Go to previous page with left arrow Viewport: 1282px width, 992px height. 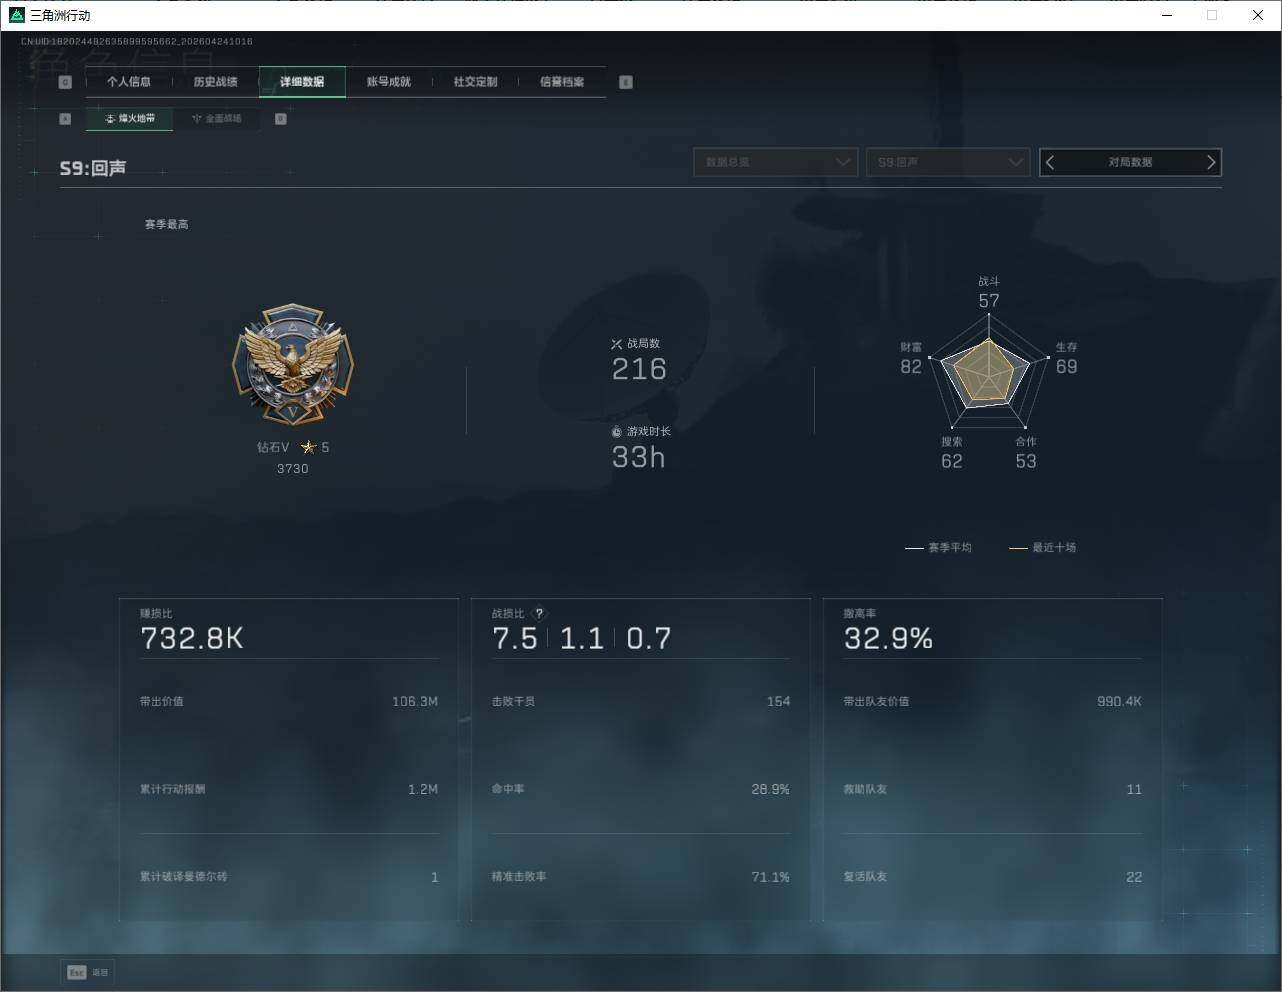[1050, 162]
